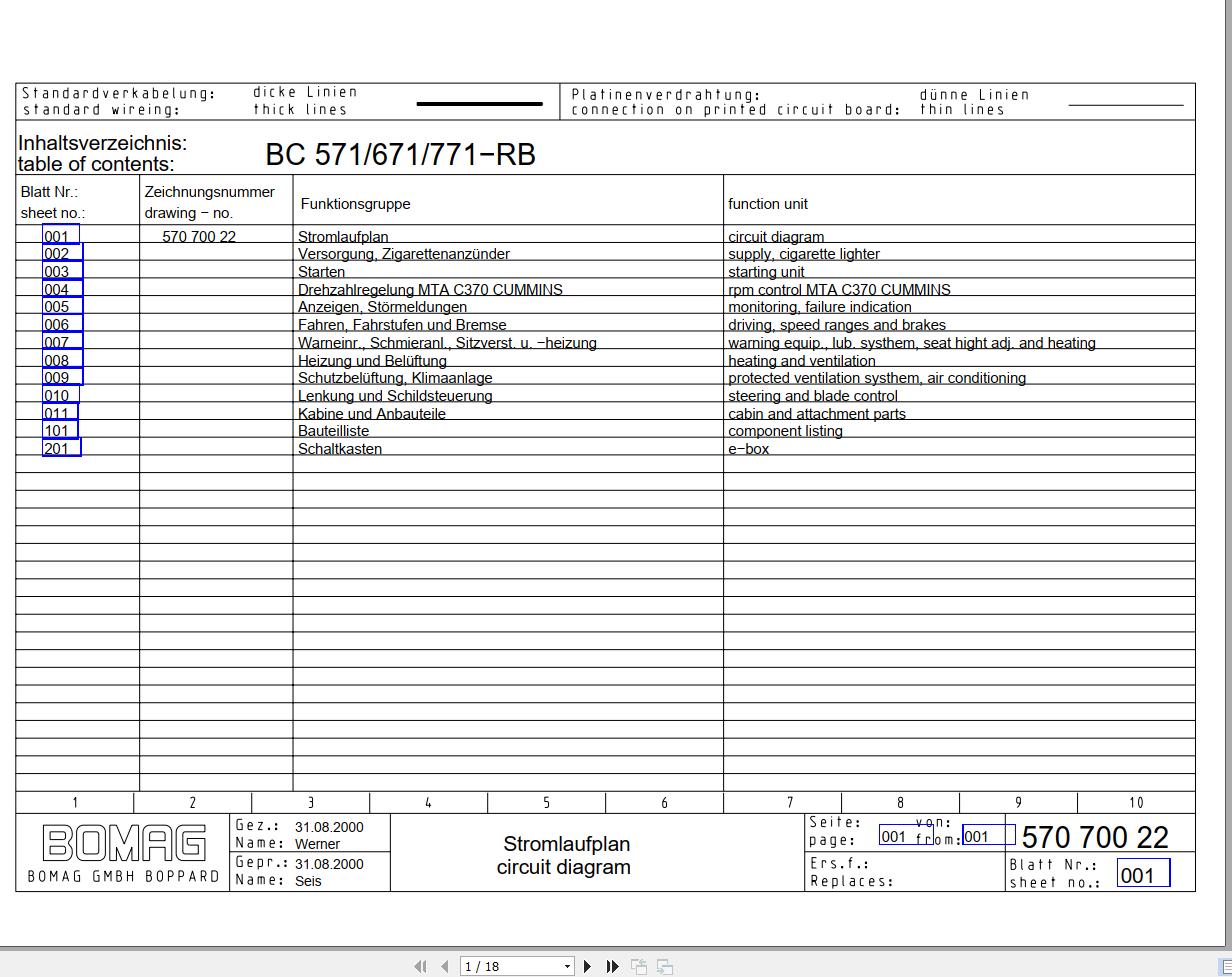Select 'Bauteilliste' text
Viewport: 1232px width, 977px height.
point(333,431)
